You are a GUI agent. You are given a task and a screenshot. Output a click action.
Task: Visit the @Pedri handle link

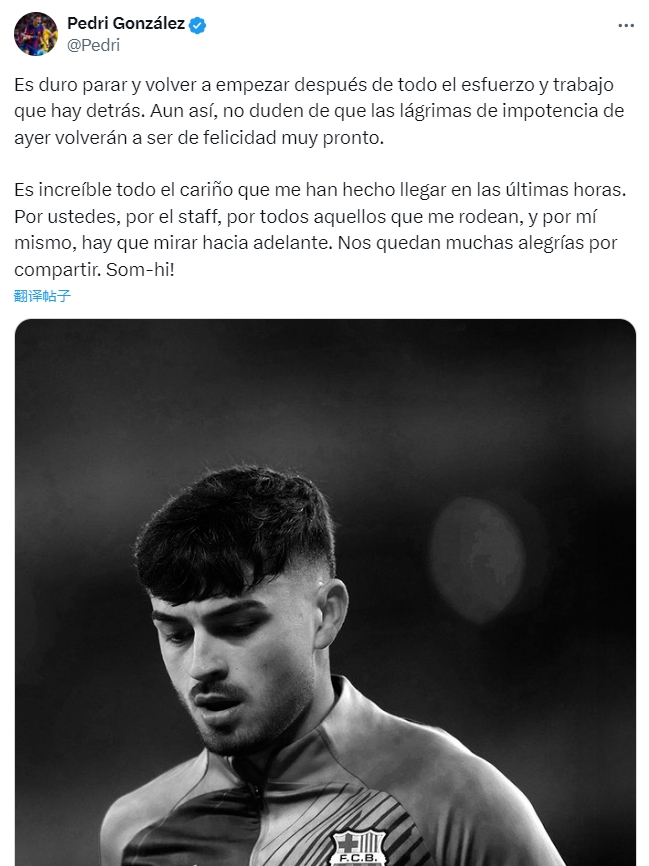pyautogui.click(x=93, y=45)
